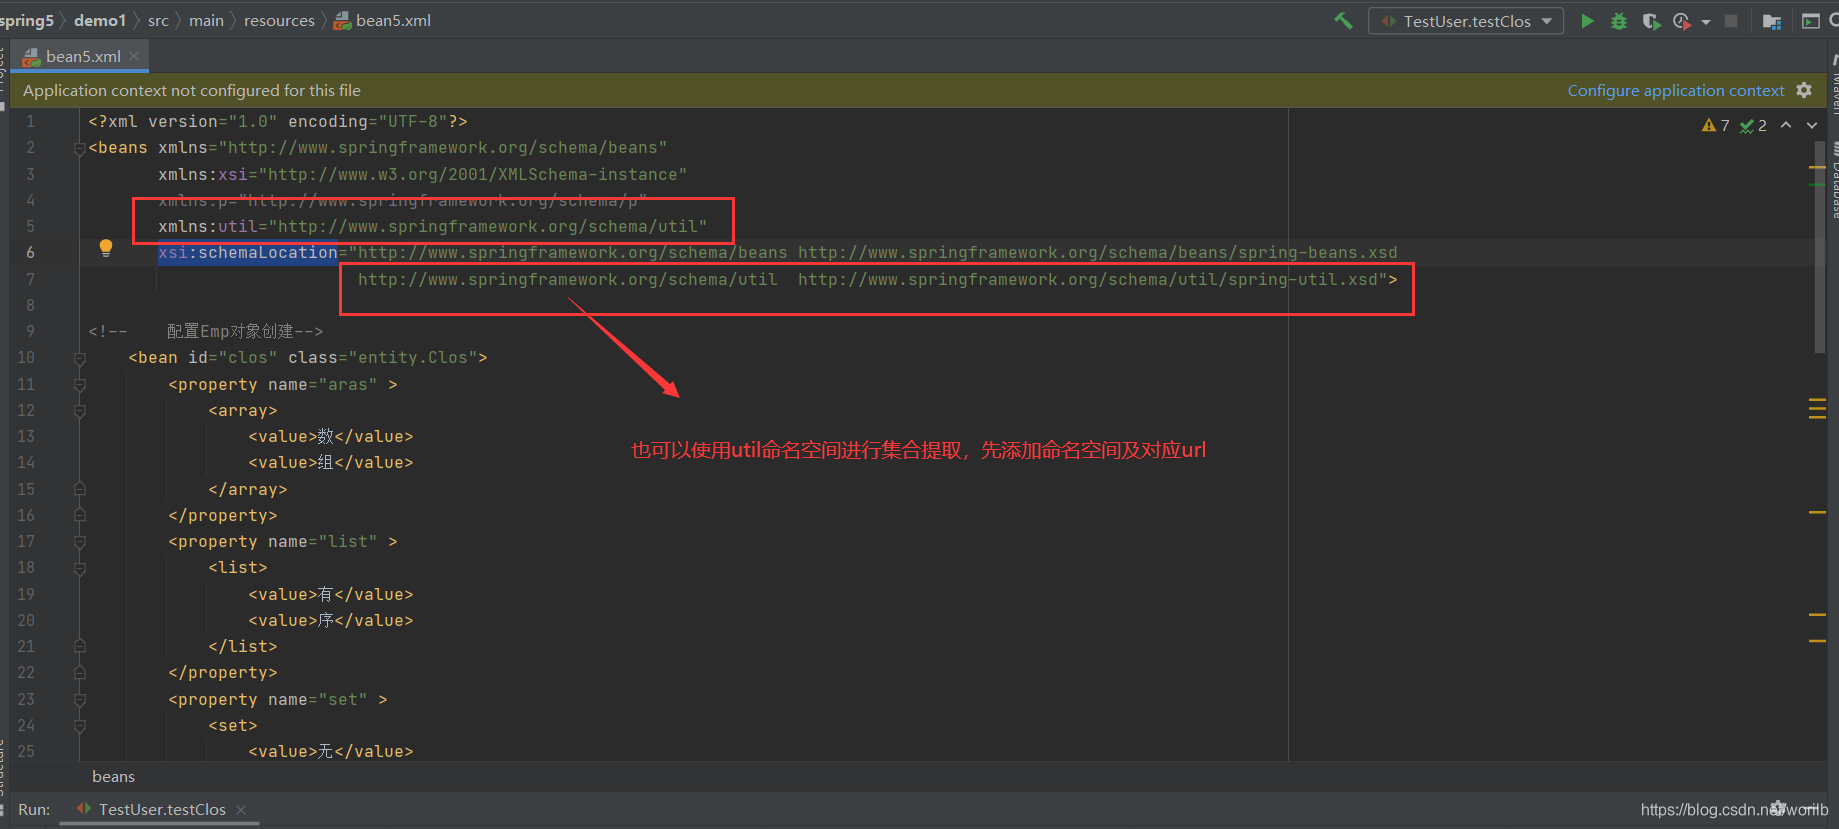Click spring5 in the breadcrumb path

click(x=27, y=20)
